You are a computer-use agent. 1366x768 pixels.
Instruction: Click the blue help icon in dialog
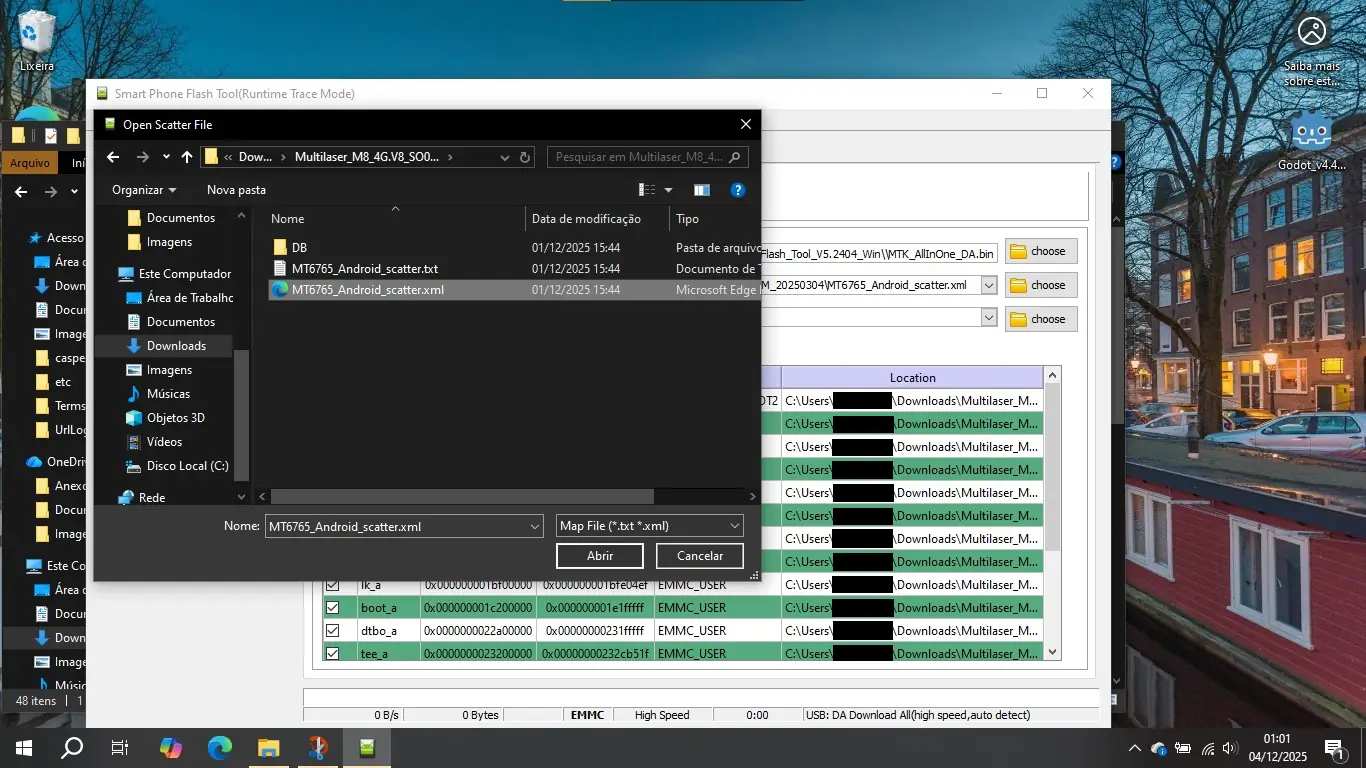point(737,190)
